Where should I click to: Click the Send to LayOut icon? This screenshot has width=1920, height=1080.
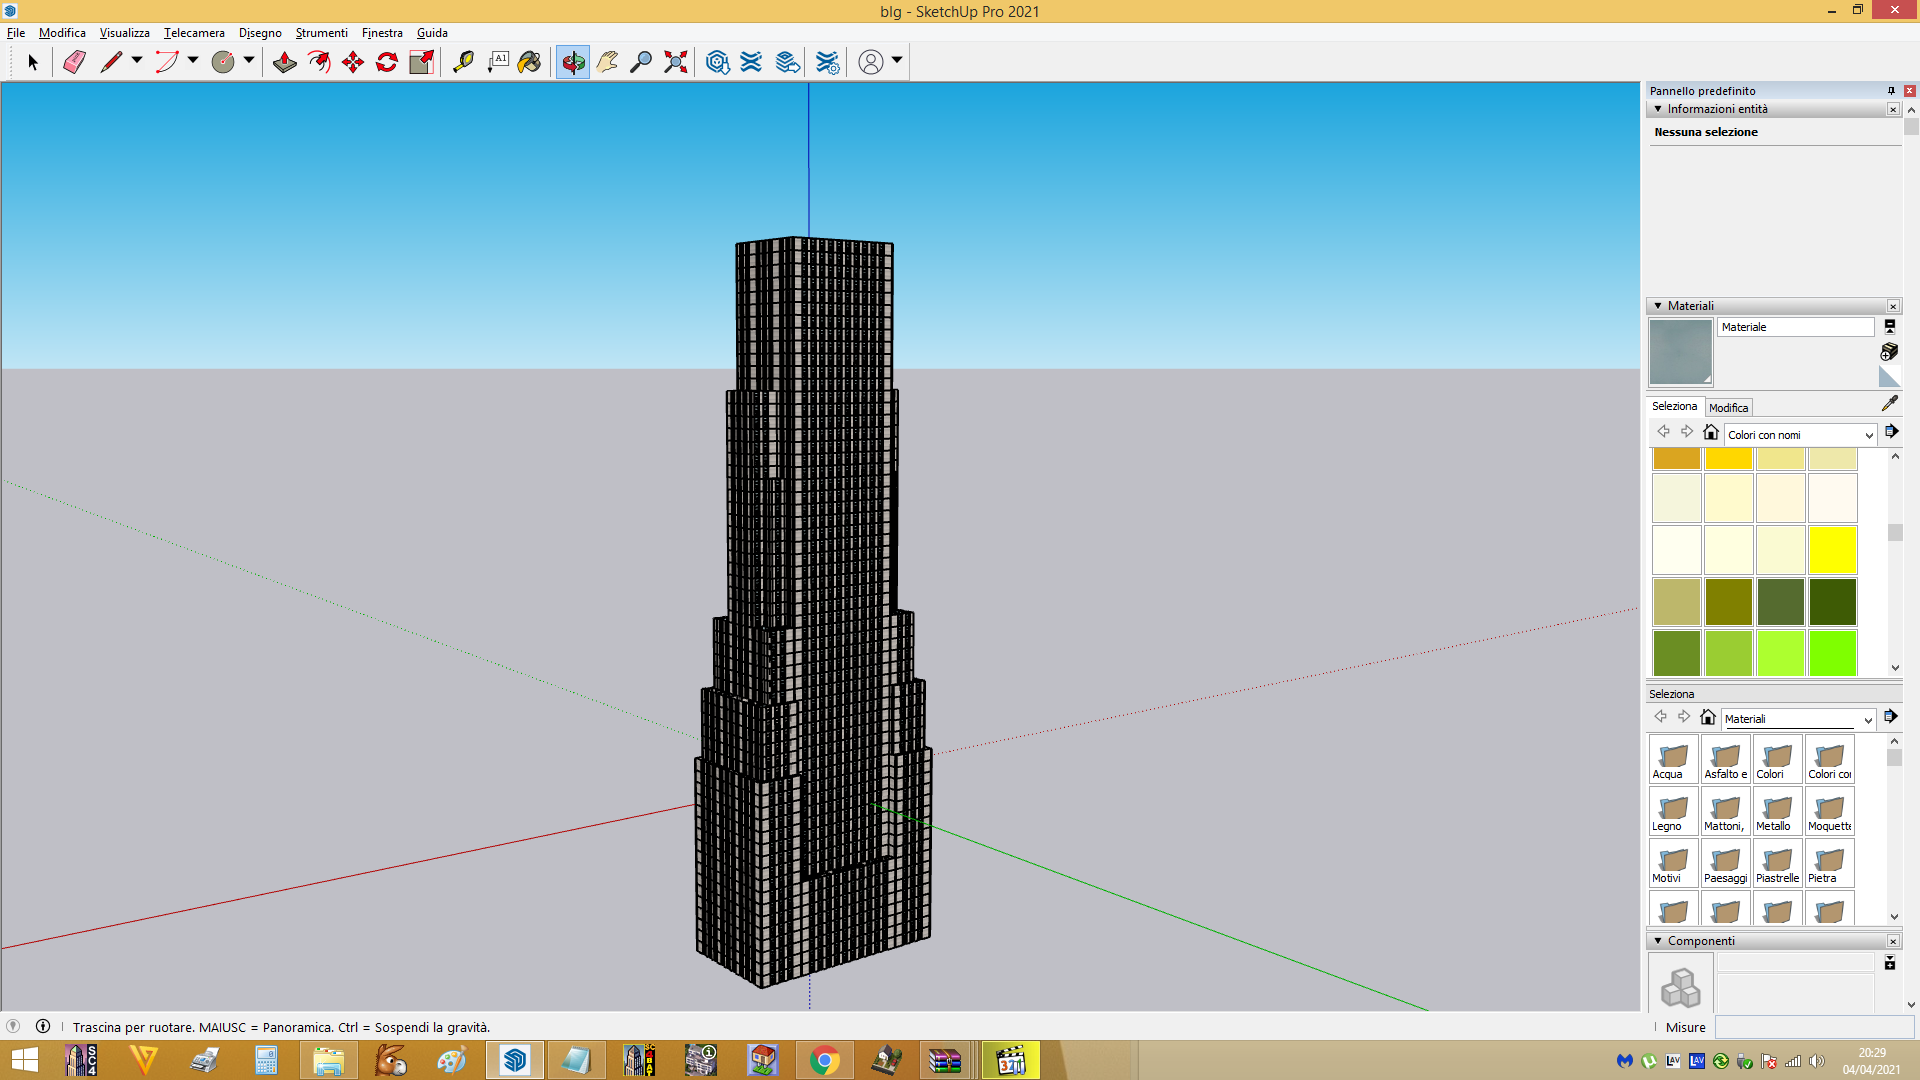(788, 62)
